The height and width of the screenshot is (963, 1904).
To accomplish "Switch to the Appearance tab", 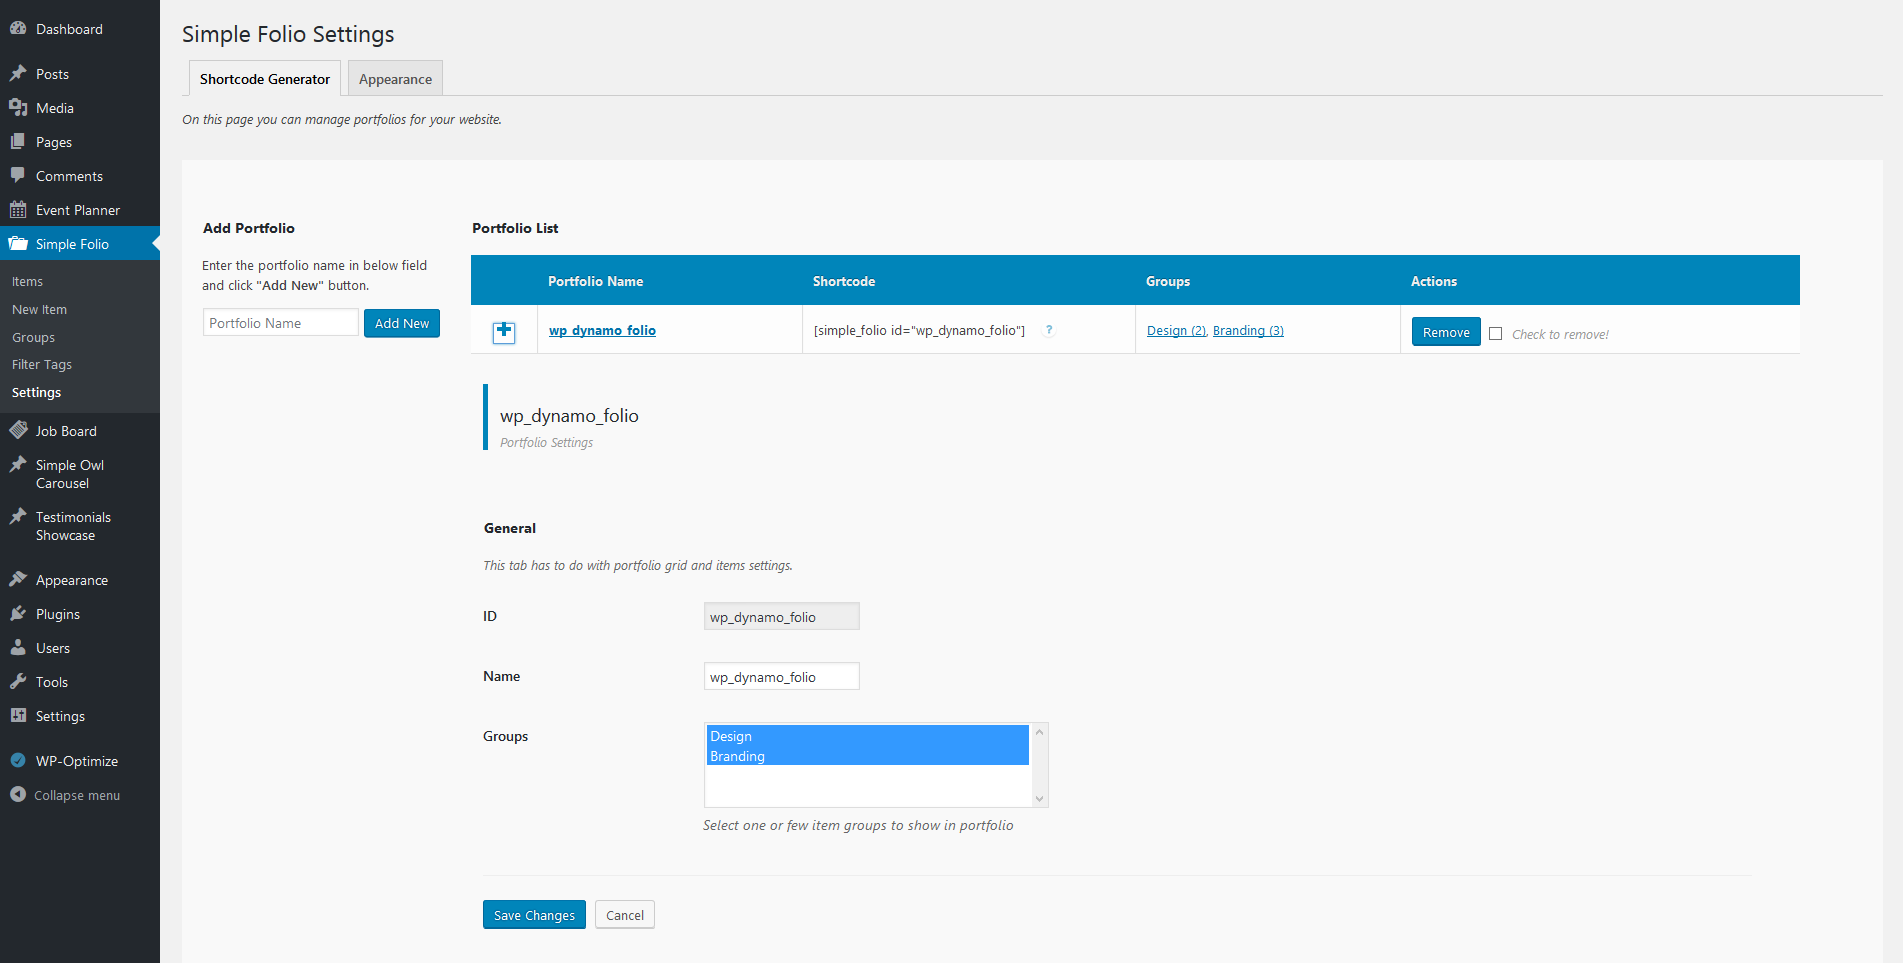I will pos(395,79).
